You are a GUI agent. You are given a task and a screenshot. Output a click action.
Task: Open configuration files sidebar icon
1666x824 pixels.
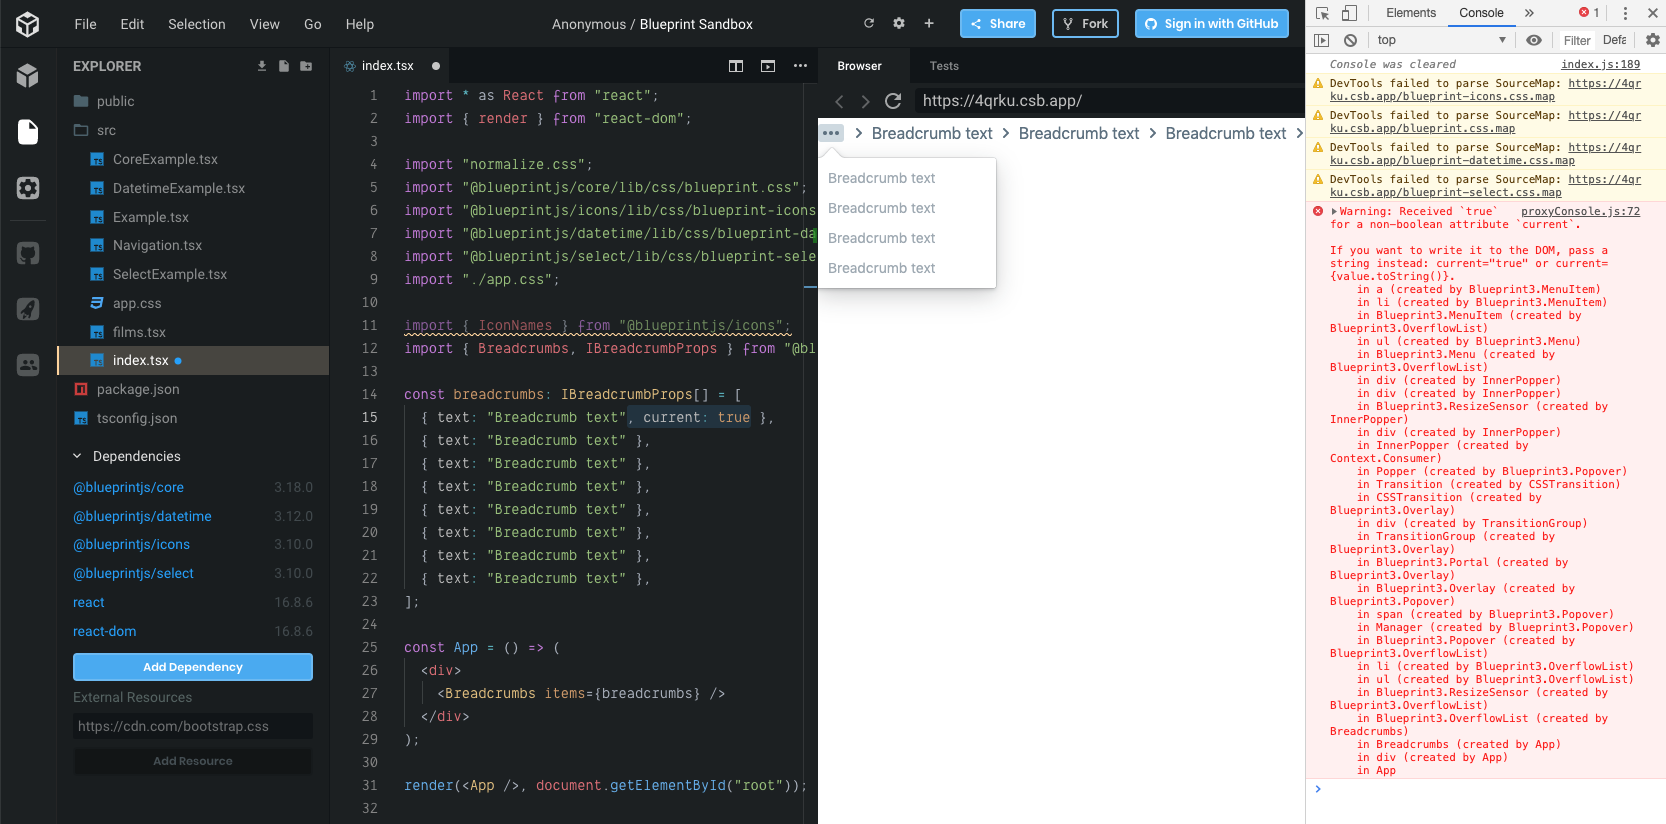28,188
